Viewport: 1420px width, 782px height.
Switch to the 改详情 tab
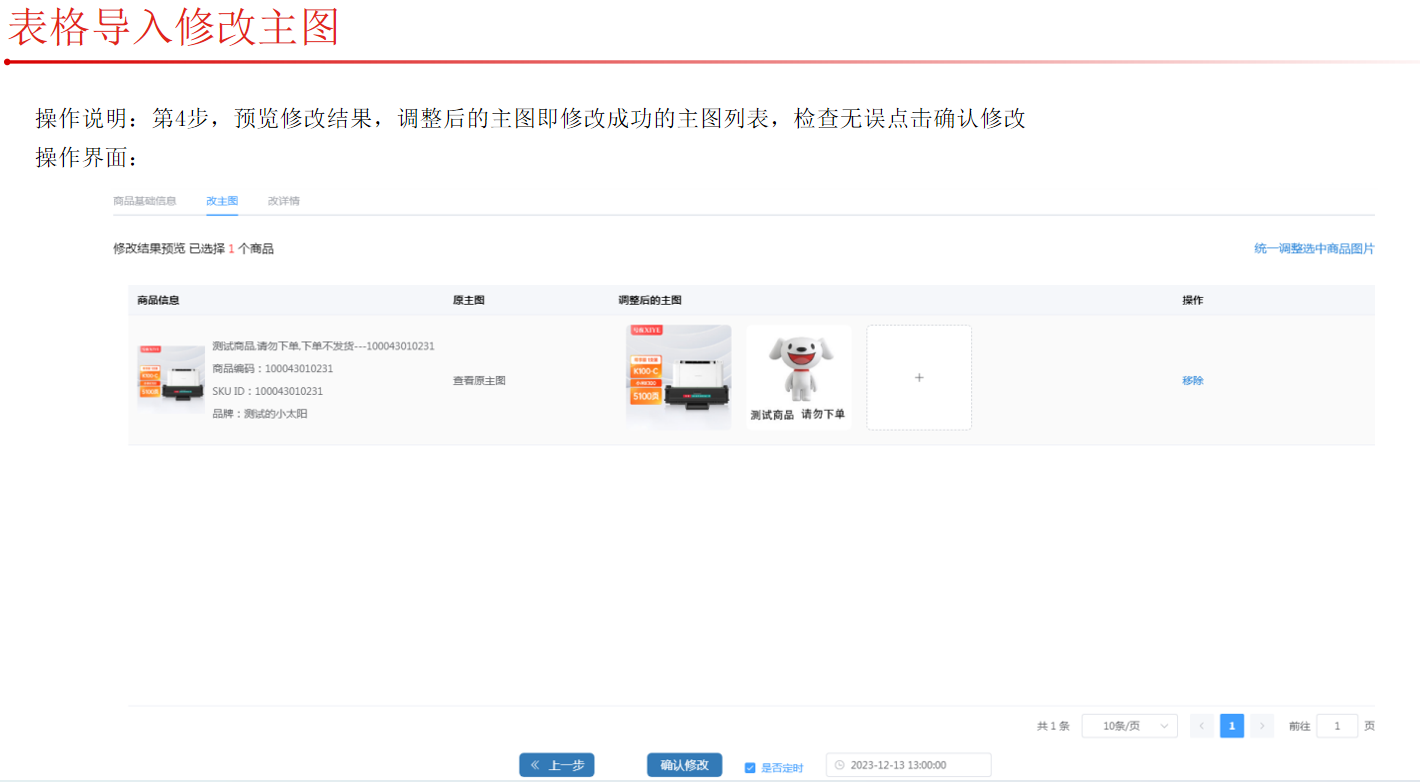(283, 201)
